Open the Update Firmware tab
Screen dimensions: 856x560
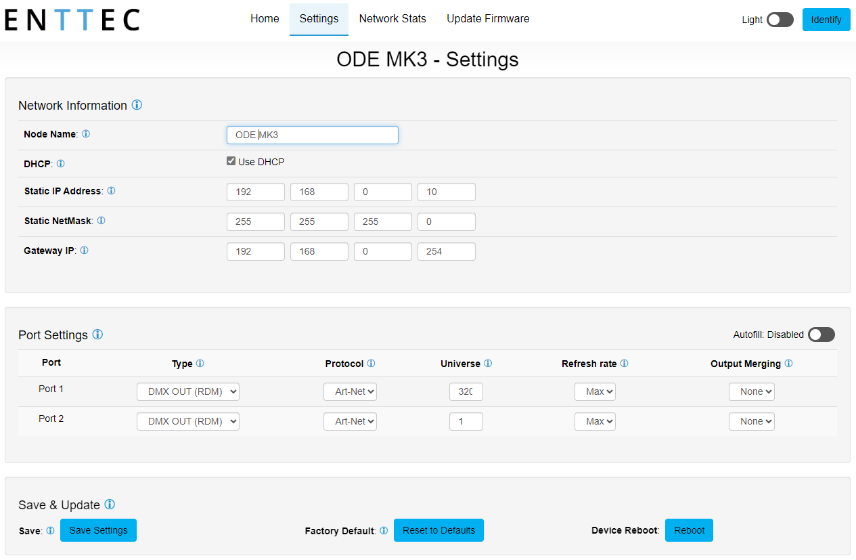[x=488, y=19]
